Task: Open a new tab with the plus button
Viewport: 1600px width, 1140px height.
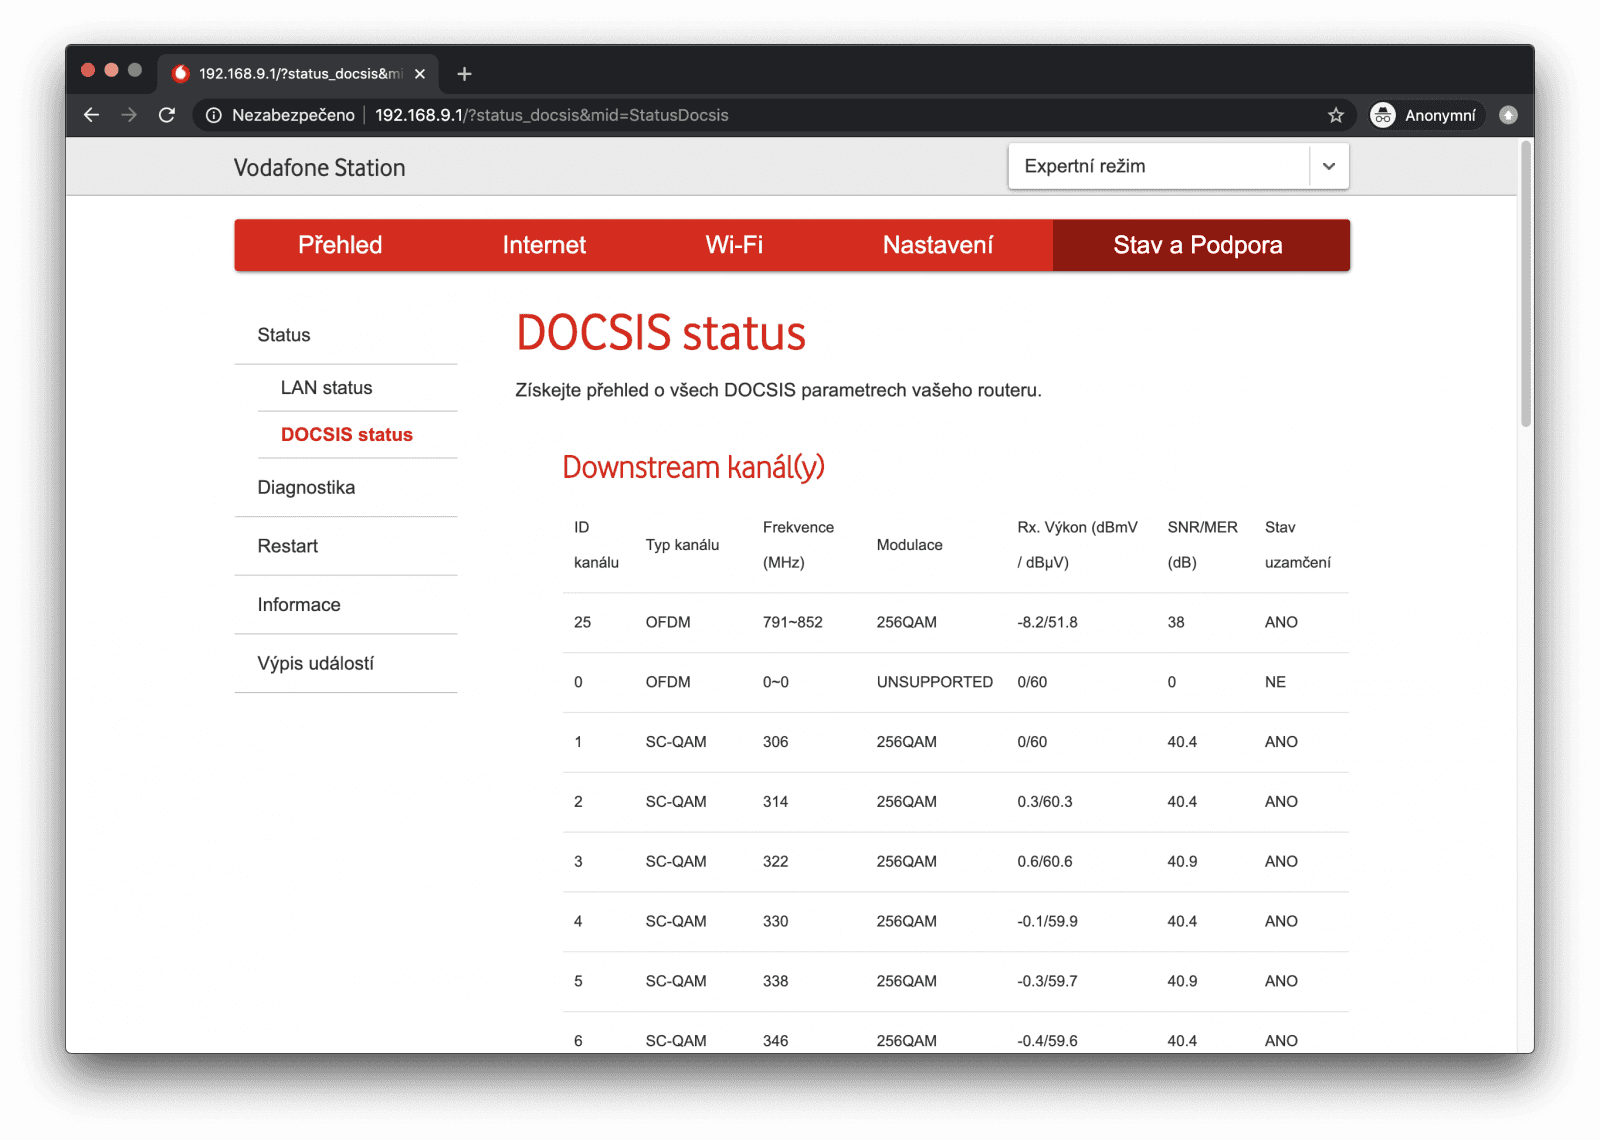Action: pyautogui.click(x=464, y=73)
